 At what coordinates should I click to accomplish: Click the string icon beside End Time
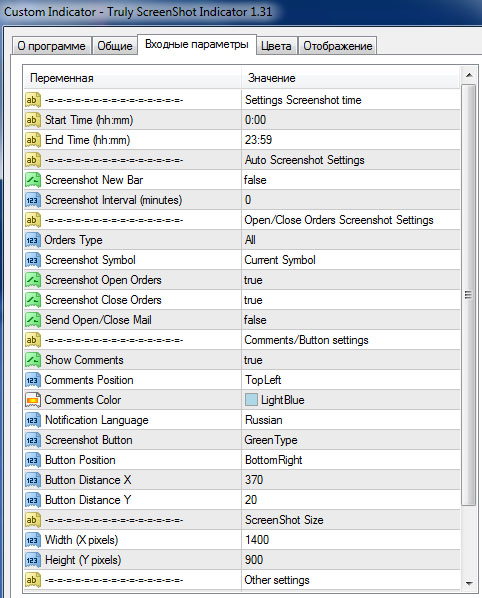(x=32, y=140)
